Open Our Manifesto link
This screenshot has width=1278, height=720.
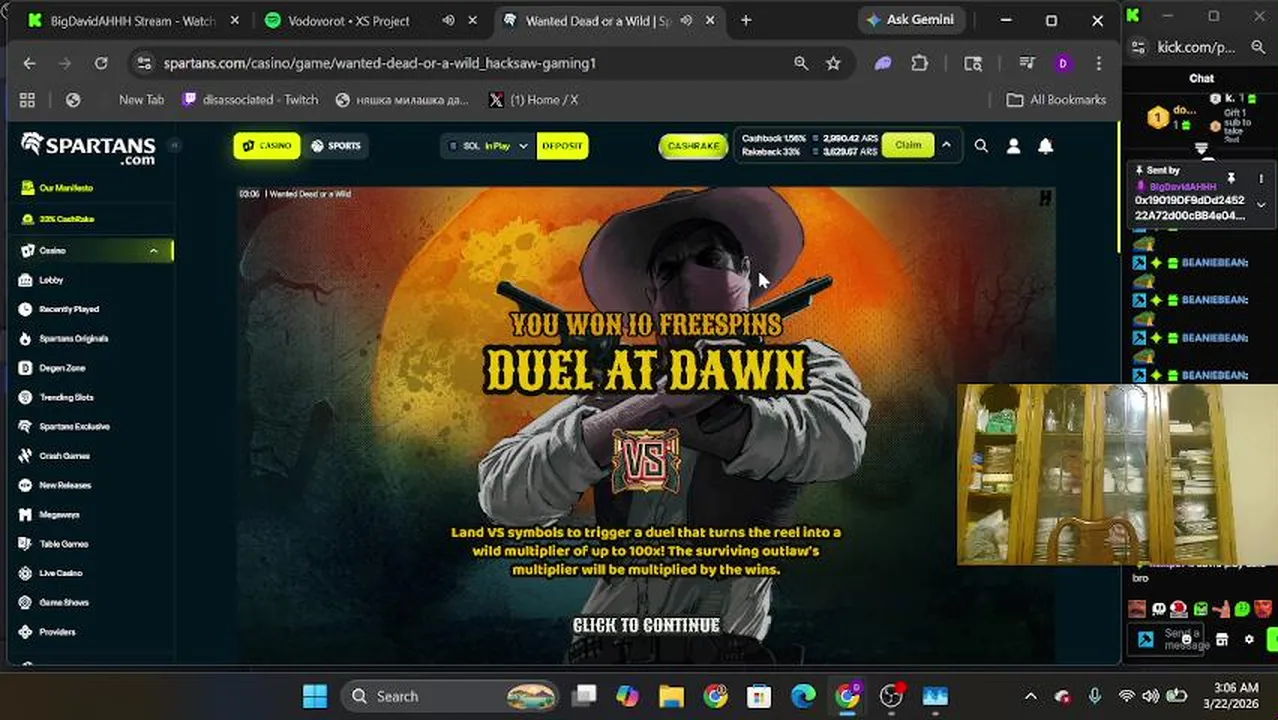(66, 188)
